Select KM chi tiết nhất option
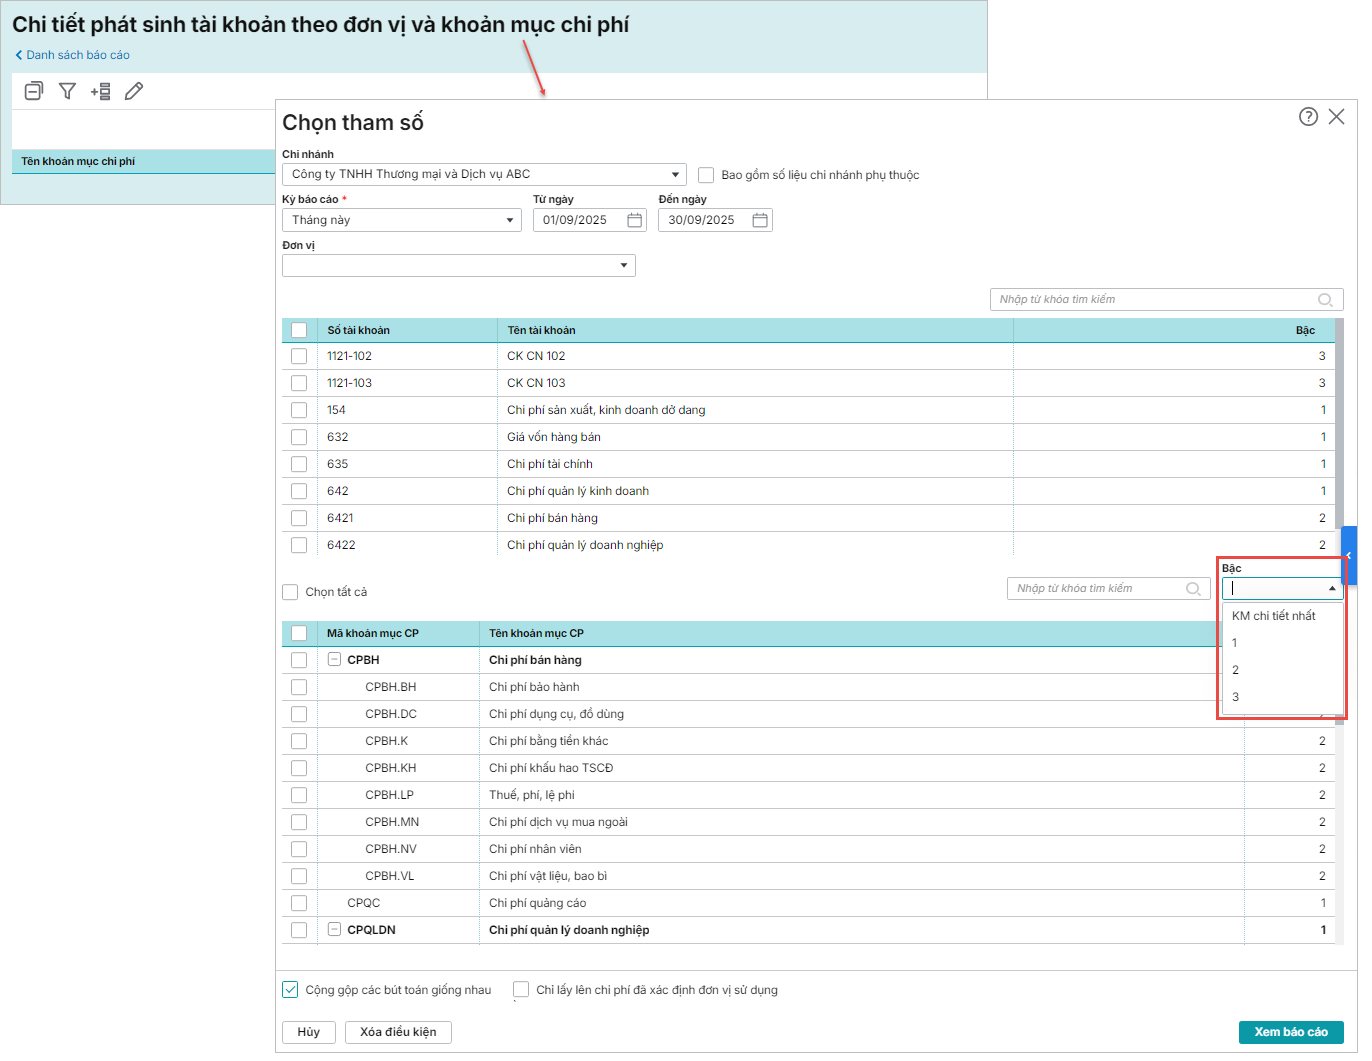The width and height of the screenshot is (1372, 1061). 1273,616
